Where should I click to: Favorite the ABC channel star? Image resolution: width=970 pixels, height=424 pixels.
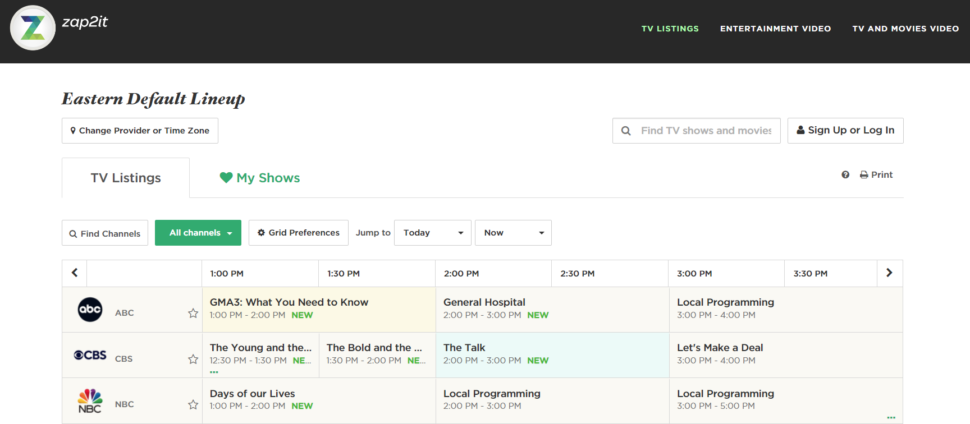193,313
